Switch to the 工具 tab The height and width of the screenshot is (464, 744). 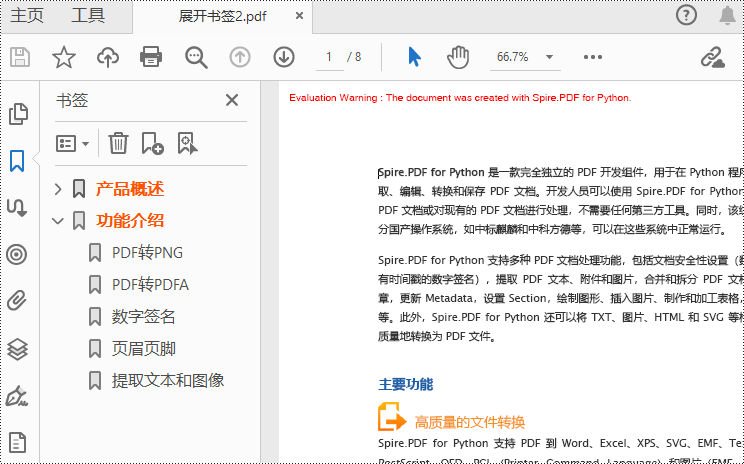tap(88, 15)
